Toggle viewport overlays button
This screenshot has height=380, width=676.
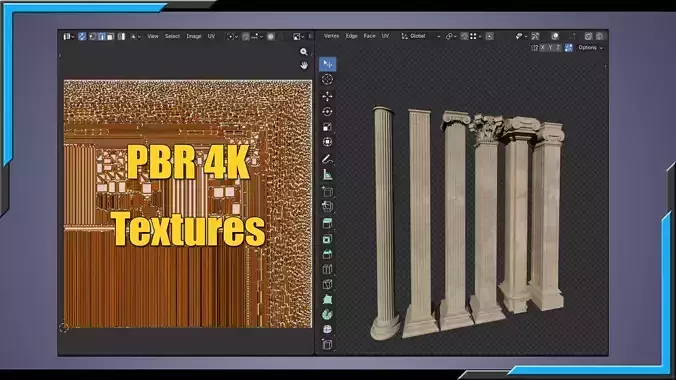555,36
